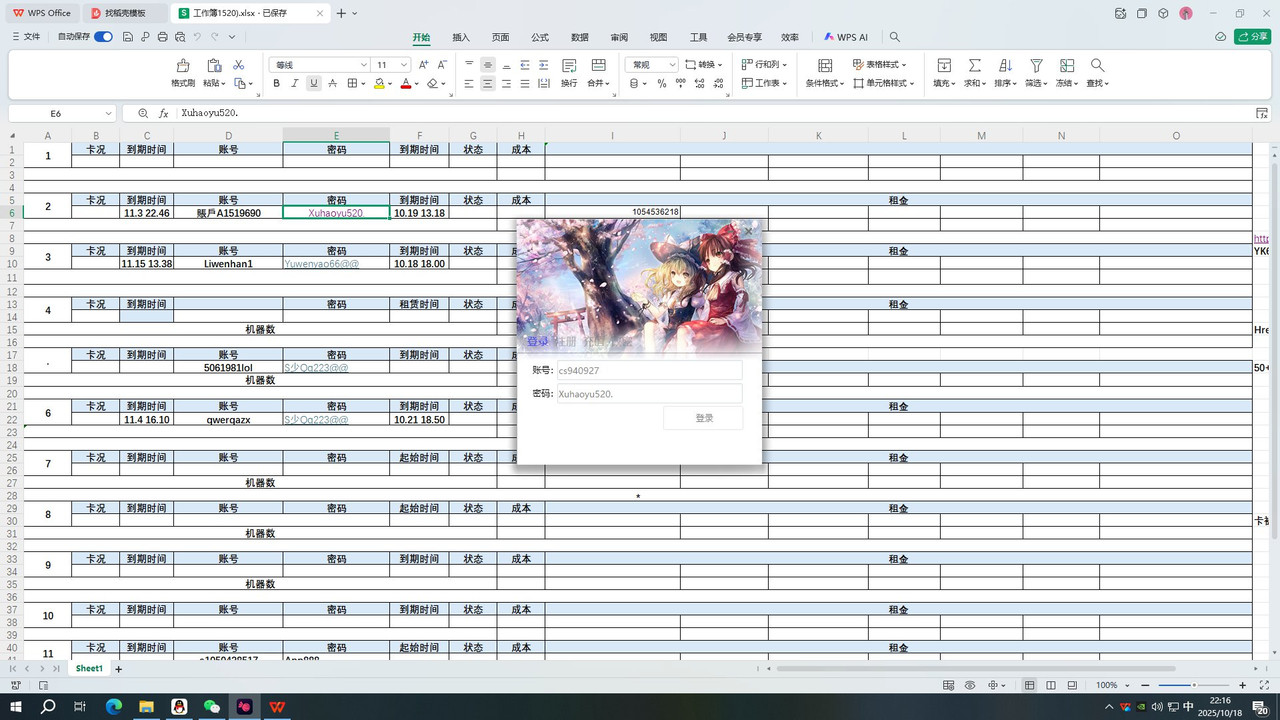Open the File (文件) menu

tap(26, 37)
